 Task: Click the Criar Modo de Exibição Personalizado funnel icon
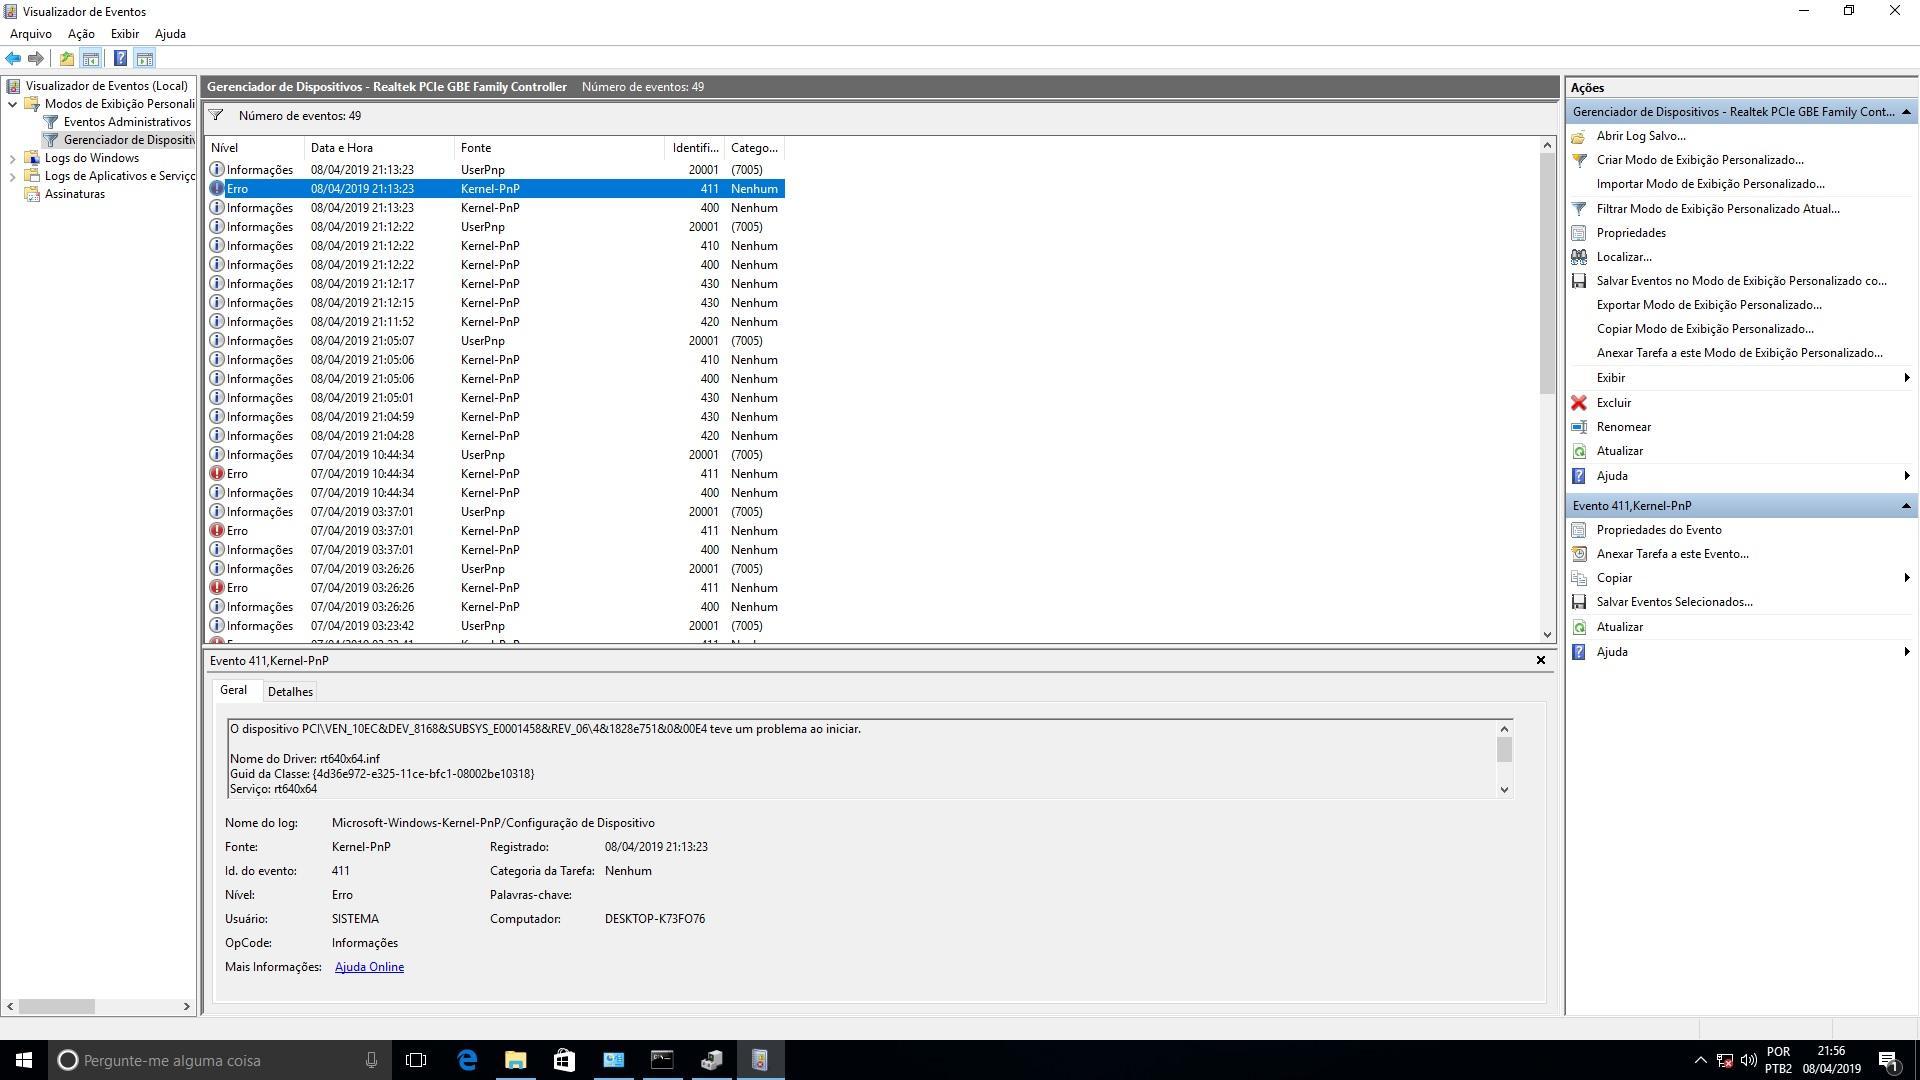[x=1579, y=160]
